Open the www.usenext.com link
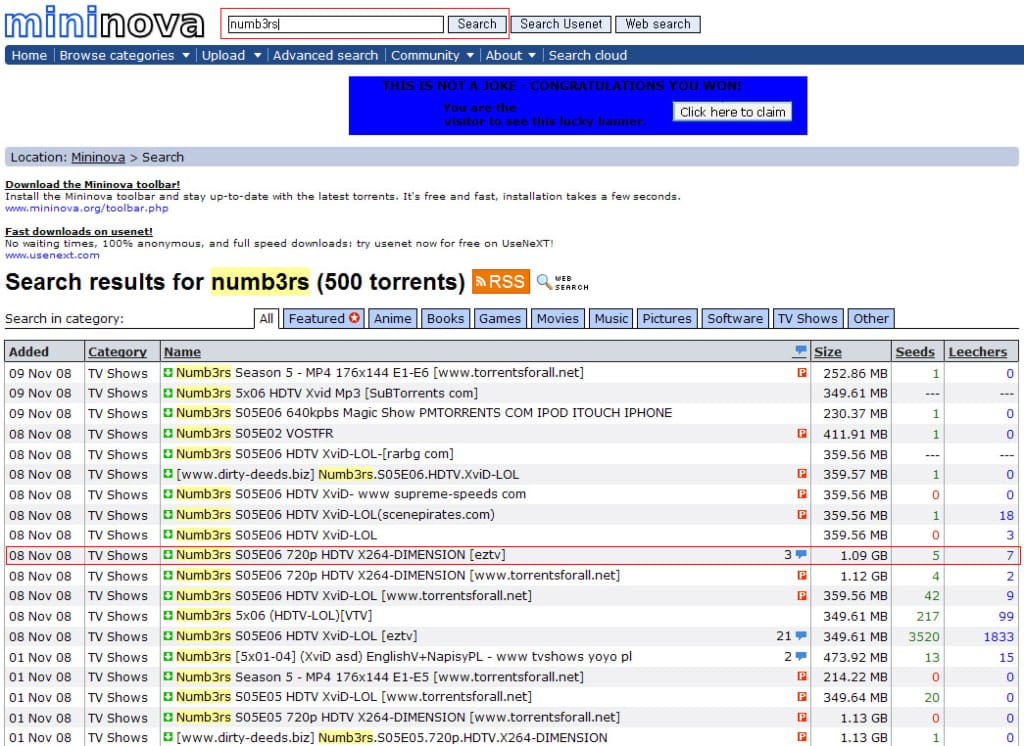The image size is (1024, 746). (52, 255)
